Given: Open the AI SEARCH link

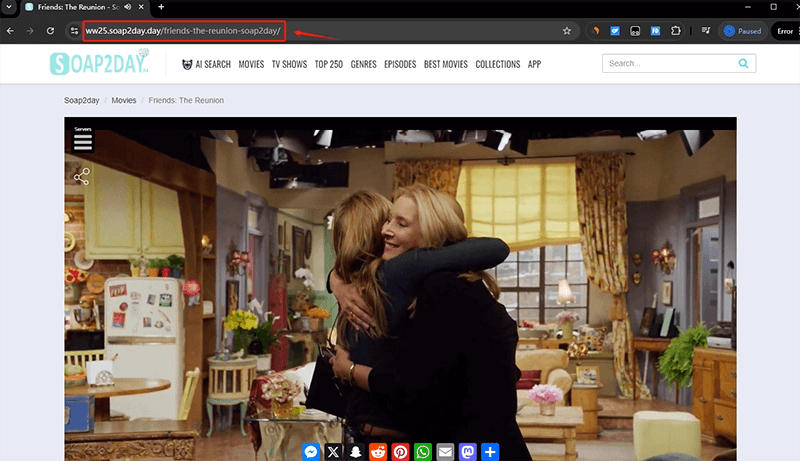Looking at the screenshot, I should click(x=205, y=64).
